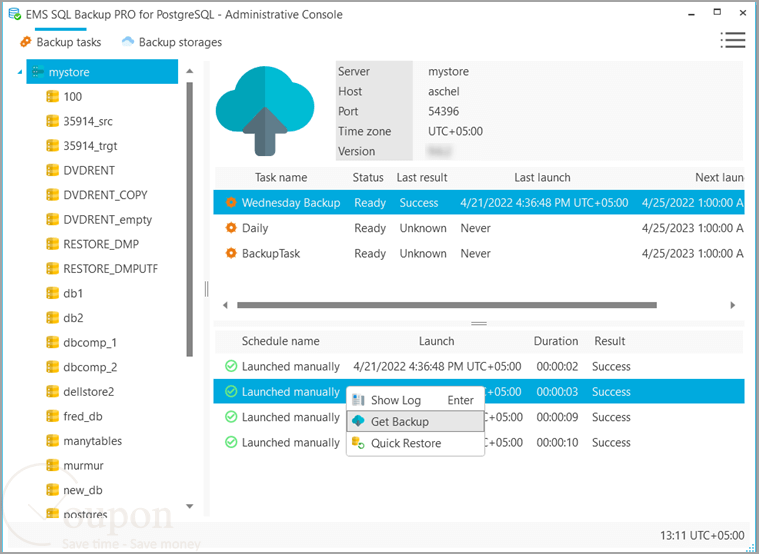
Task: Click the database icon next to db1
Action: click(x=52, y=293)
